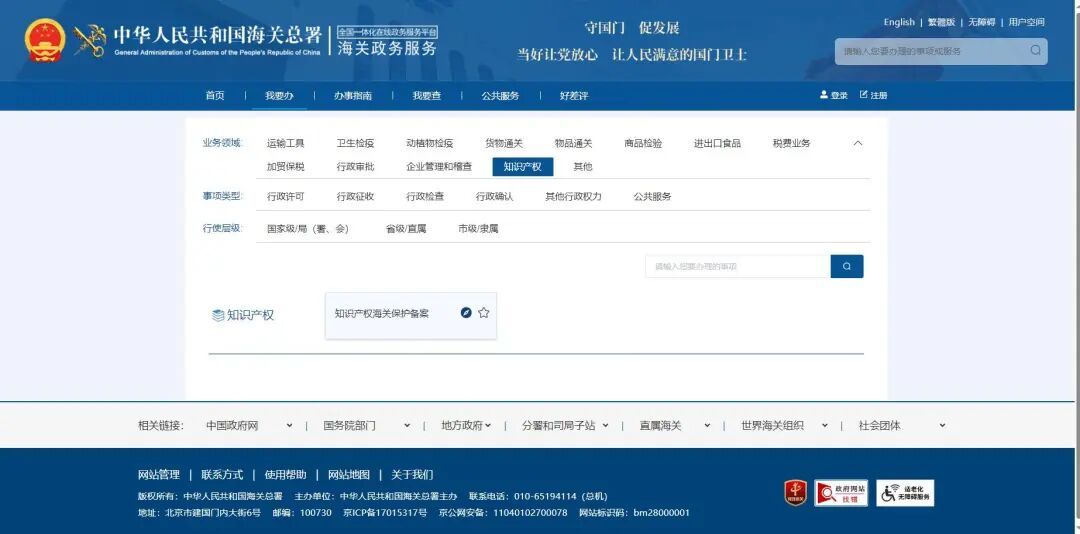Filter by 货物通关 business area

tap(504, 143)
